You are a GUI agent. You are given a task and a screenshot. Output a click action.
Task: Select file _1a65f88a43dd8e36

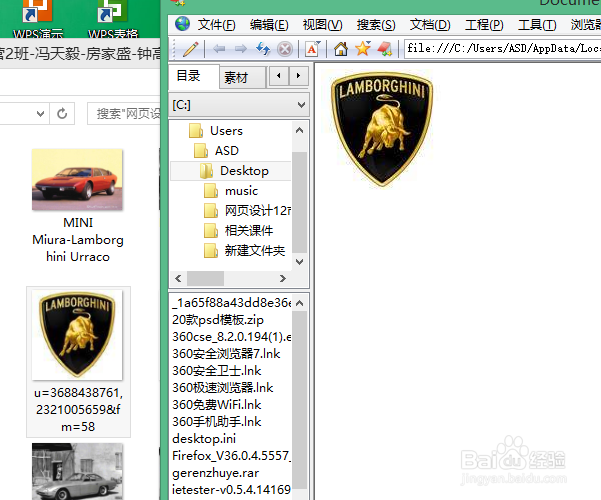[231, 303]
